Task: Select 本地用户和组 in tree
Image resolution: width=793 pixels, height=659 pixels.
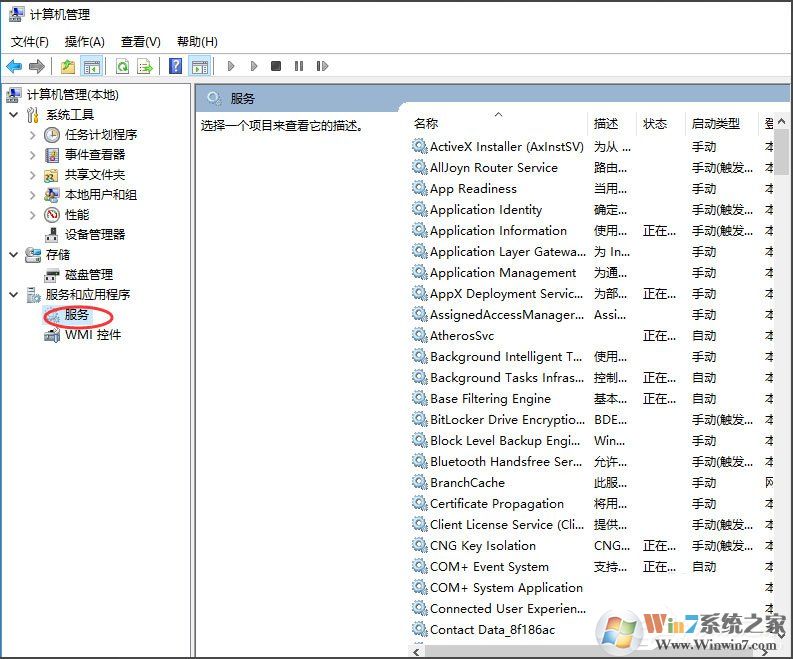Action: 101,195
